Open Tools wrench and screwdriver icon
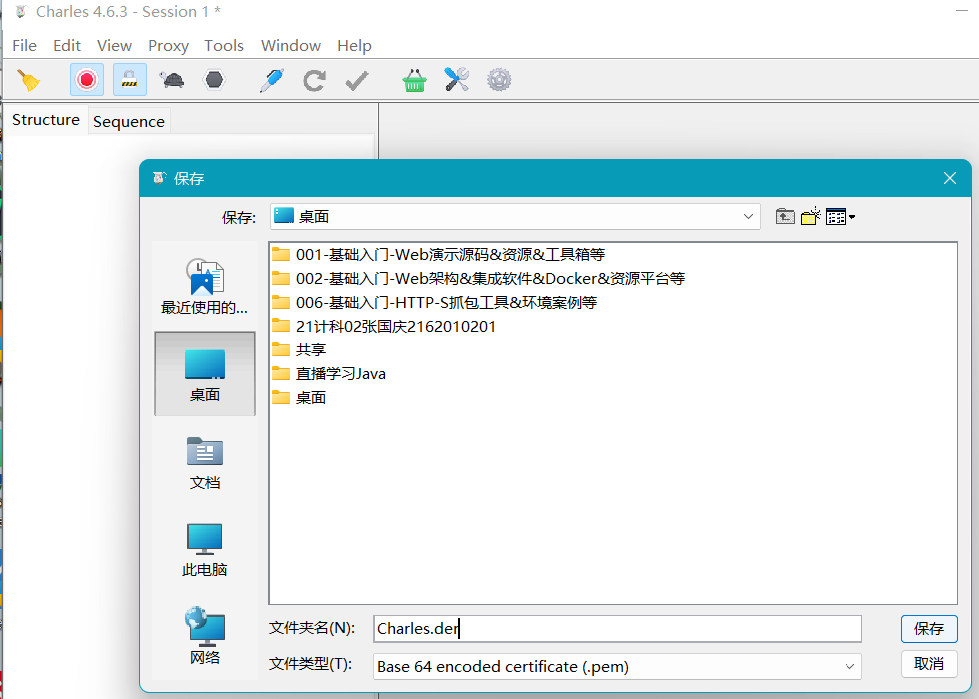Image resolution: width=979 pixels, height=699 pixels. [x=456, y=80]
